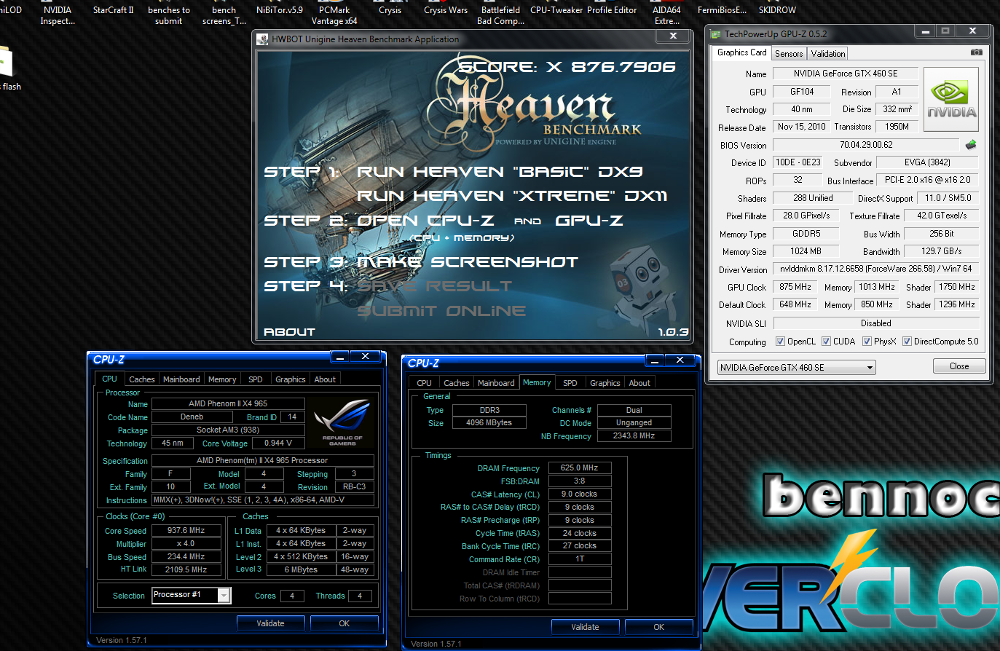This screenshot has height=651, width=1000.
Task: Click the Heaven Benchmark title bar icon
Action: 262,39
